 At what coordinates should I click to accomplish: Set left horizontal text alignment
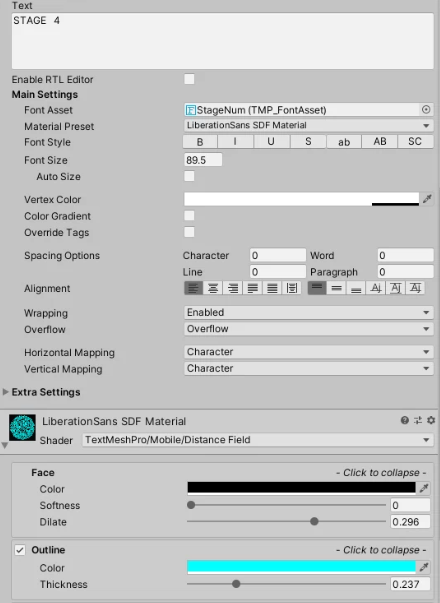[193, 288]
